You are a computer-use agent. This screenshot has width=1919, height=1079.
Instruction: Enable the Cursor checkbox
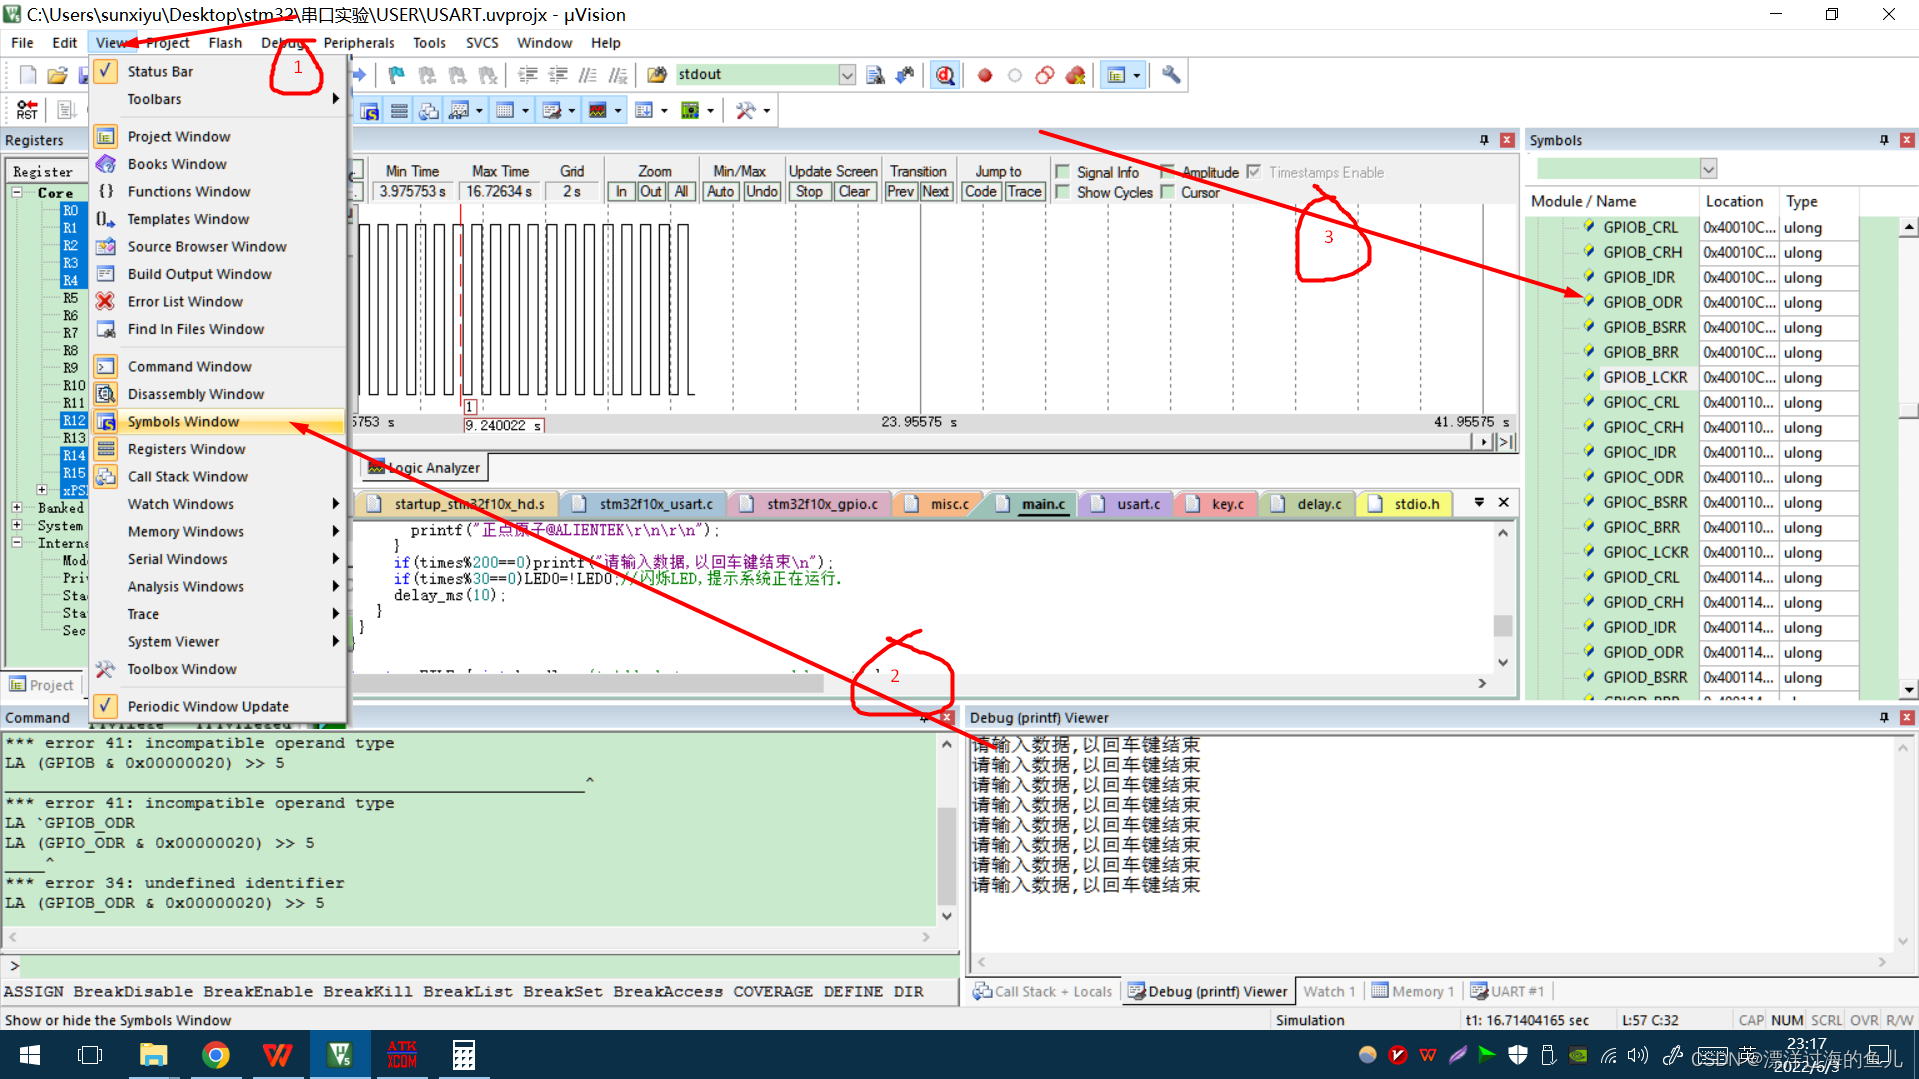[1167, 192]
